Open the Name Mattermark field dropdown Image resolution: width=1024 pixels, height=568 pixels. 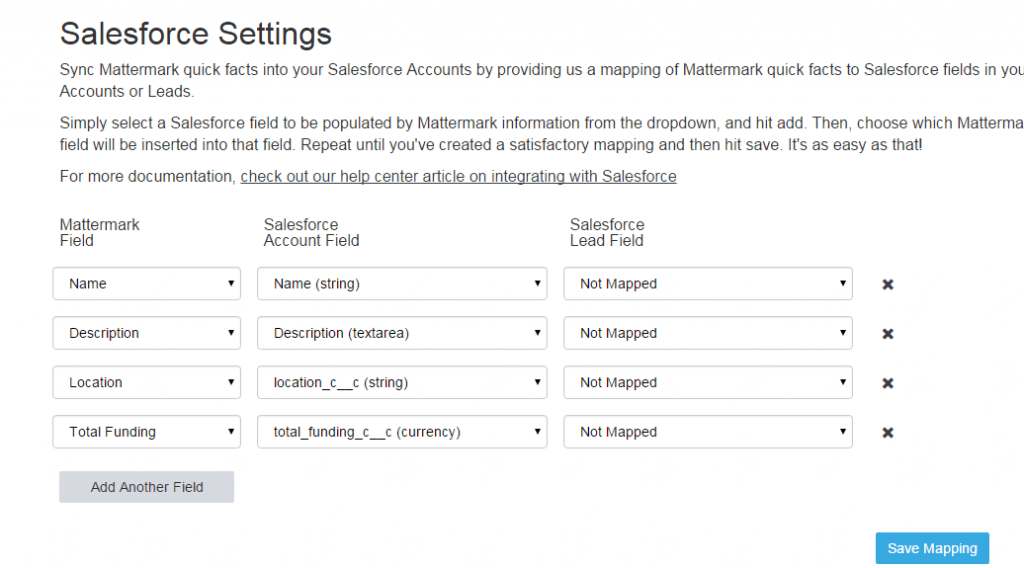(x=147, y=283)
